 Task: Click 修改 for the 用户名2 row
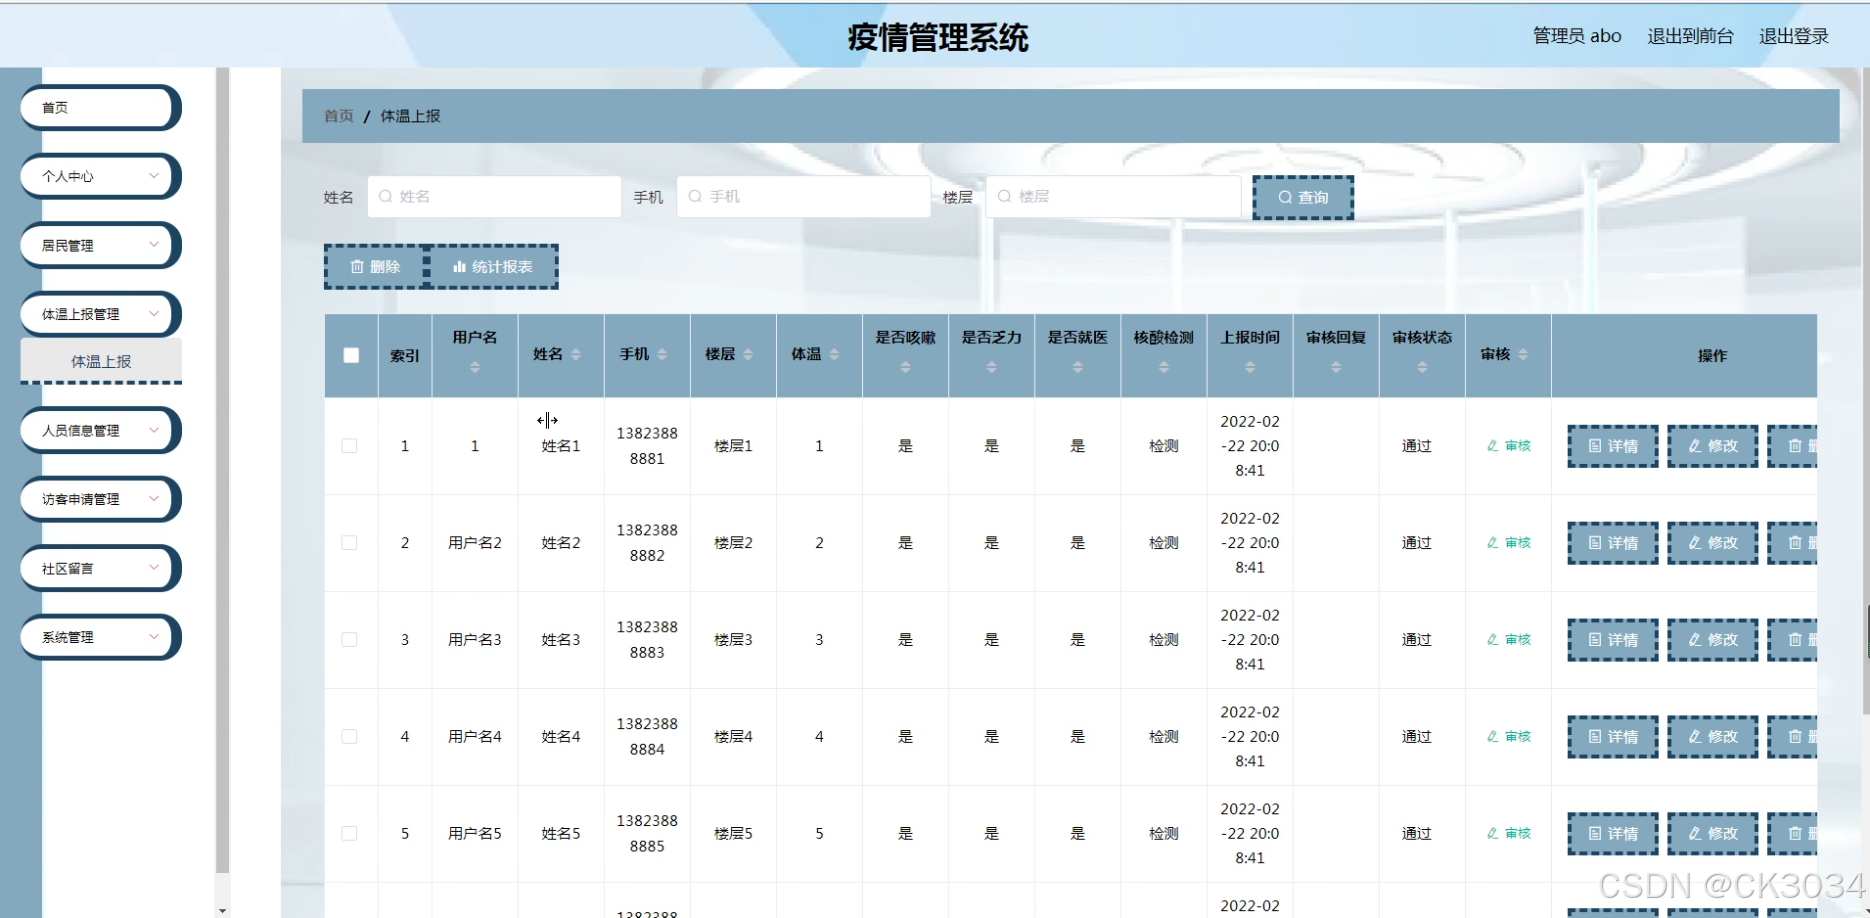tap(1713, 543)
